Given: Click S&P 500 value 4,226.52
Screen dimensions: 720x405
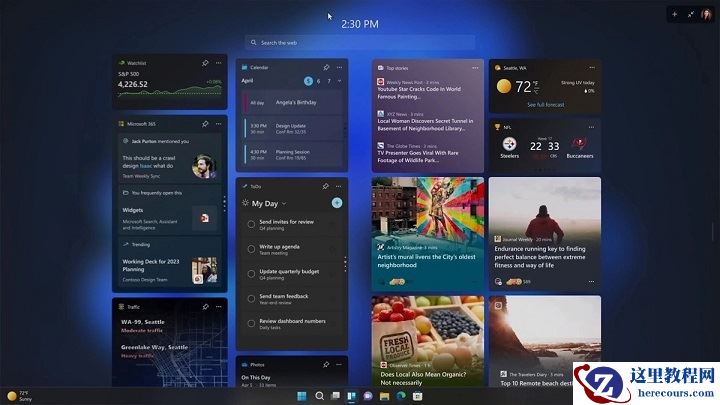Looking at the screenshot, I should [133, 84].
